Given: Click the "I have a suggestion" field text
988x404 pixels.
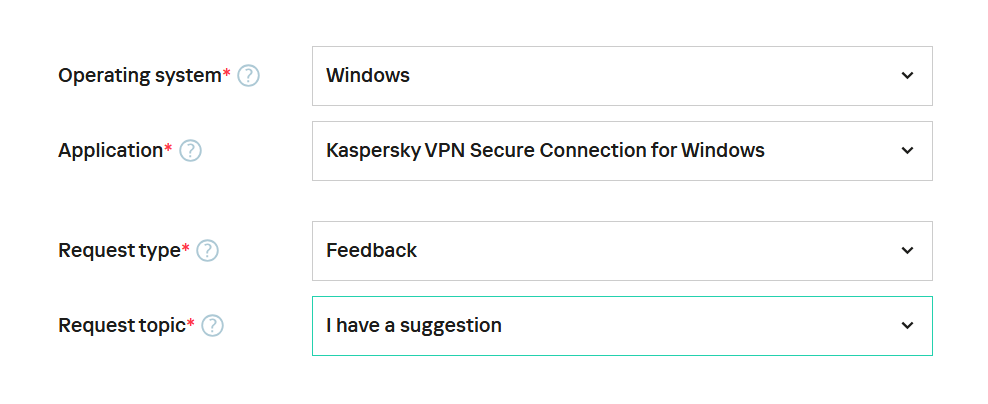Looking at the screenshot, I should click(x=414, y=326).
